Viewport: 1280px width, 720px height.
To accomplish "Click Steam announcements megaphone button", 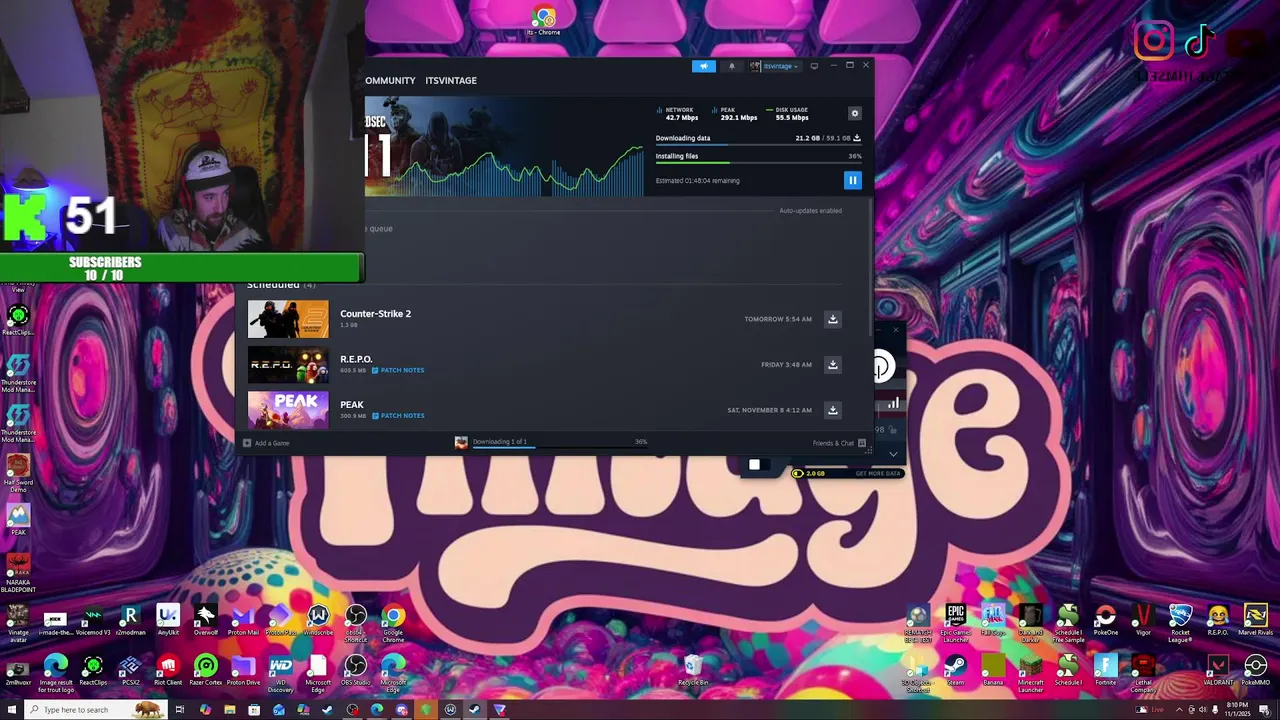I will tap(704, 66).
